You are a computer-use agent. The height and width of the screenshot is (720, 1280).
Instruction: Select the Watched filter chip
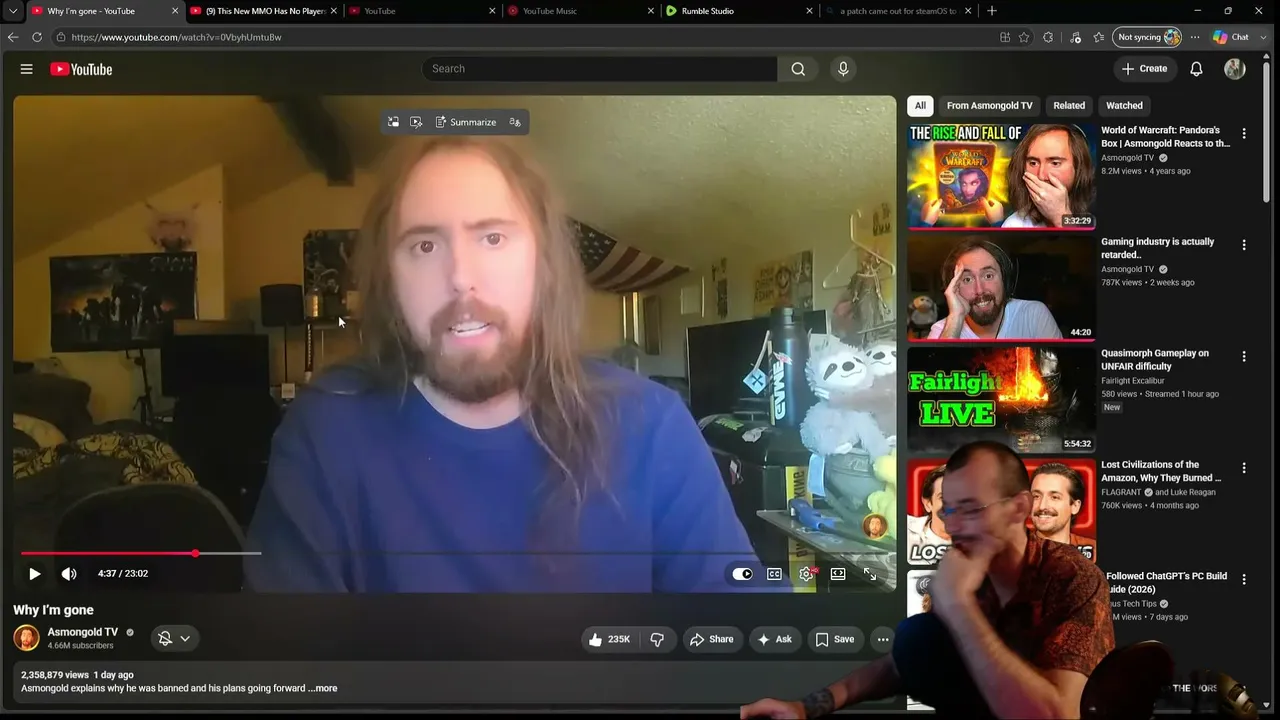1124,105
